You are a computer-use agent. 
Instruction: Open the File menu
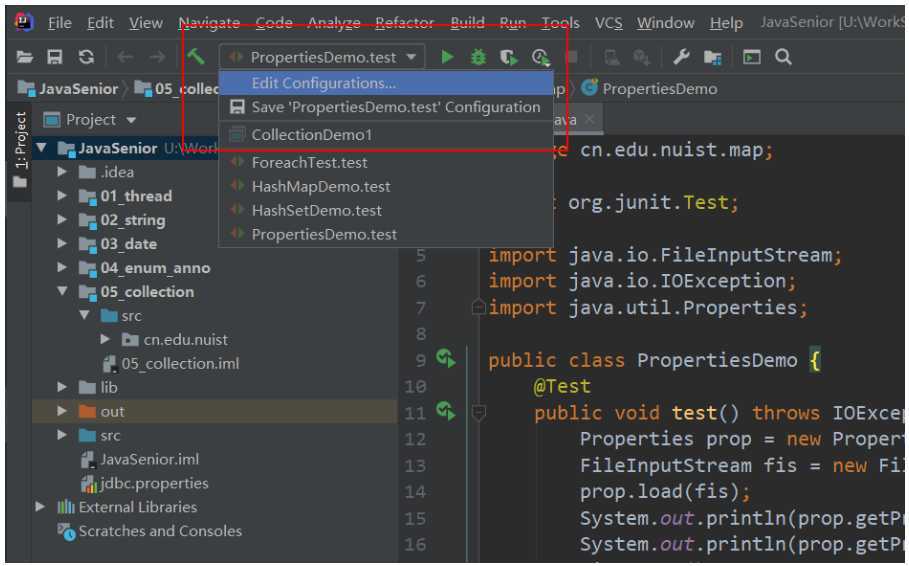click(x=60, y=23)
